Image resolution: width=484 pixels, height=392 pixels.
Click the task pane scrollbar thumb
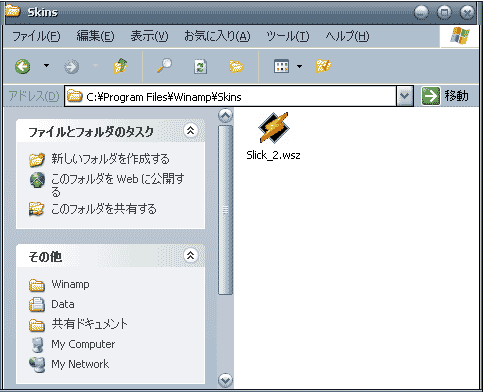[225, 210]
